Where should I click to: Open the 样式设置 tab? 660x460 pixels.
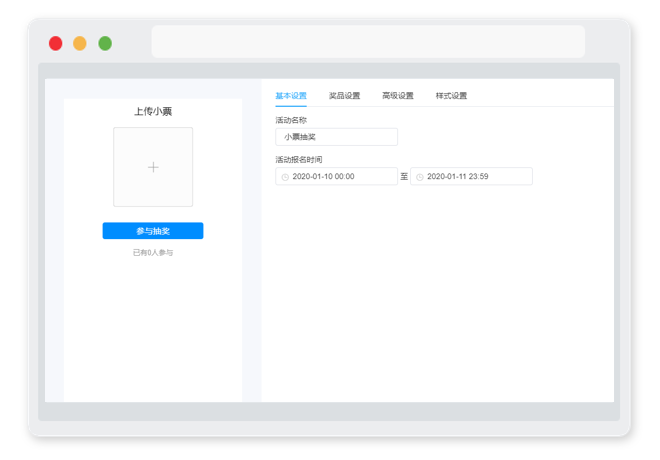451,96
